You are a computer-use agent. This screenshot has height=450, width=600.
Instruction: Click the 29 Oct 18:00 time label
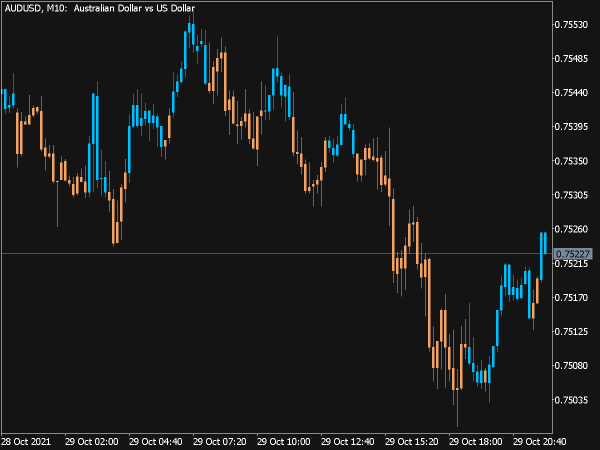(475, 442)
